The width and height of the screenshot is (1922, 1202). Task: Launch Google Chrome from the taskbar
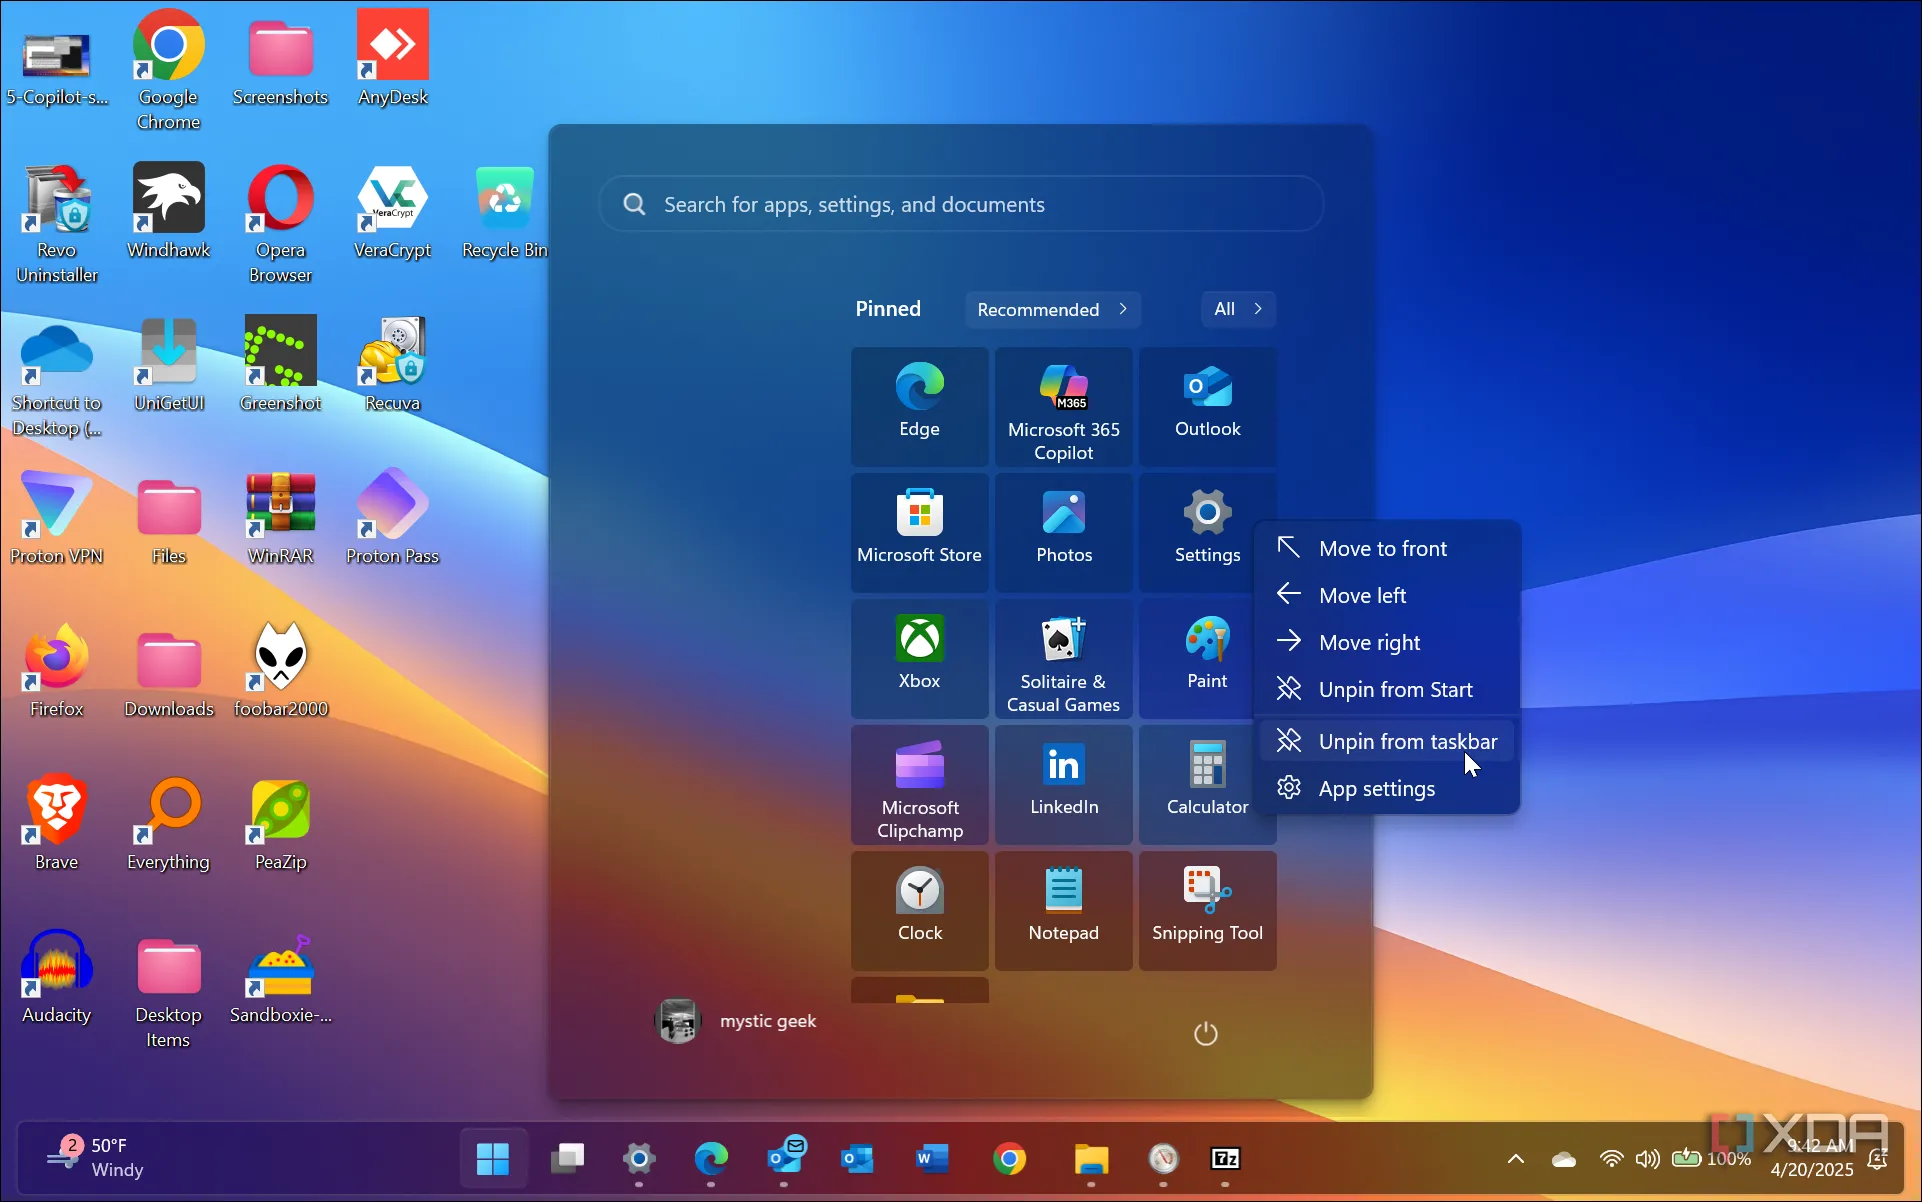[1010, 1158]
